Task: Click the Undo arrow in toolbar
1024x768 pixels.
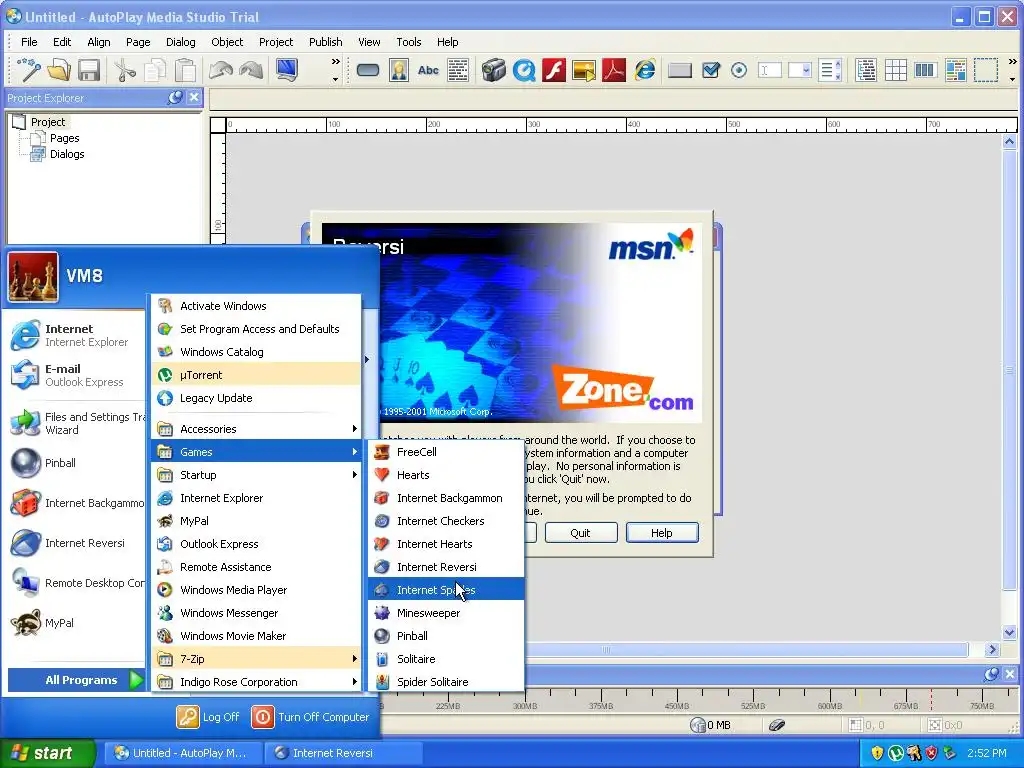Action: pyautogui.click(x=221, y=70)
